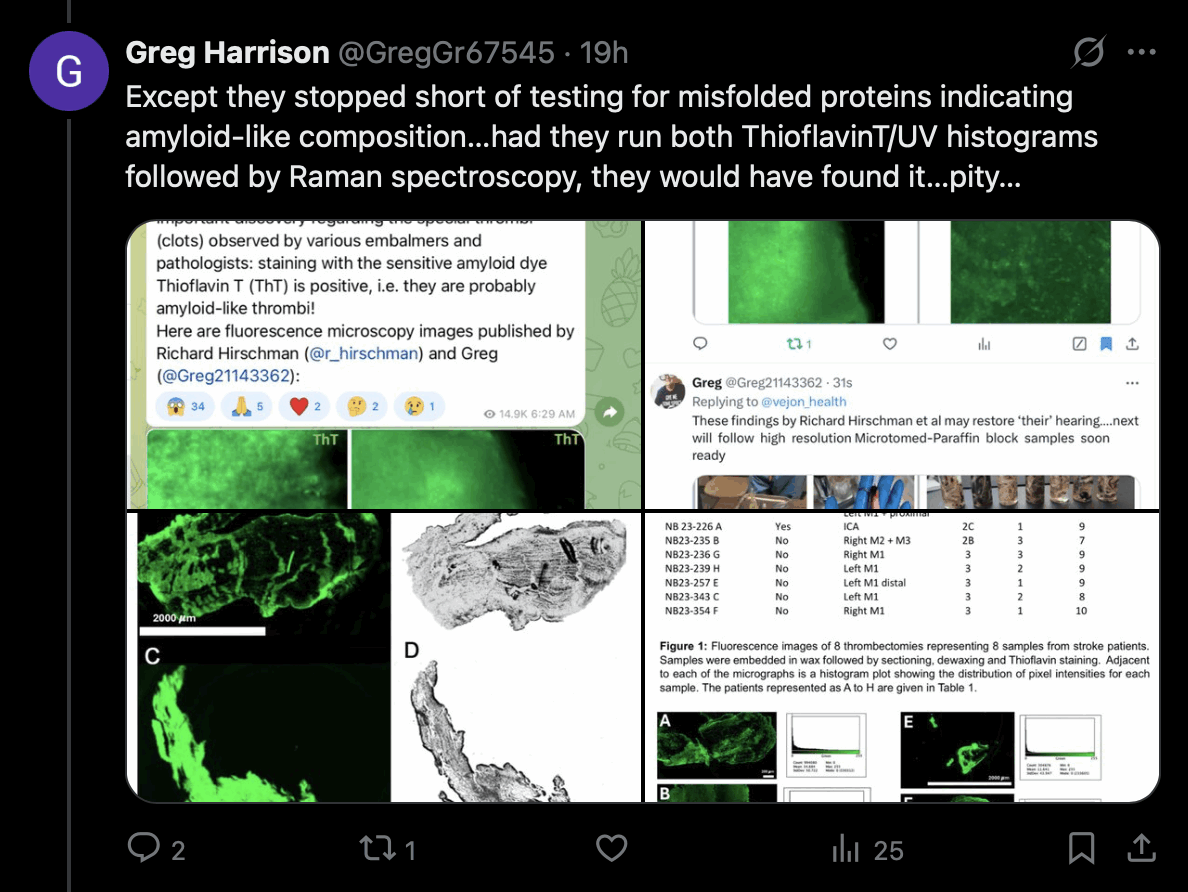Click the slashed-circle Grok icon
This screenshot has width=1188, height=892.
point(1088,53)
